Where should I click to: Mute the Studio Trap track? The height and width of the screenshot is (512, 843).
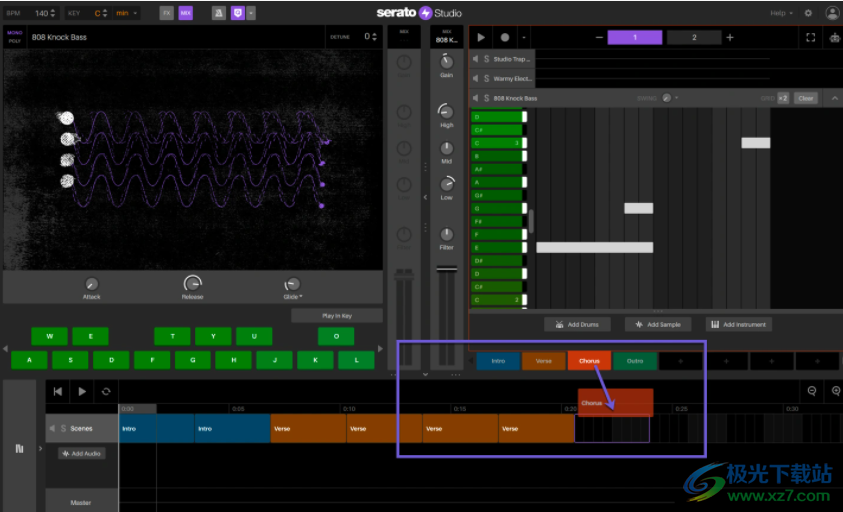coord(475,59)
